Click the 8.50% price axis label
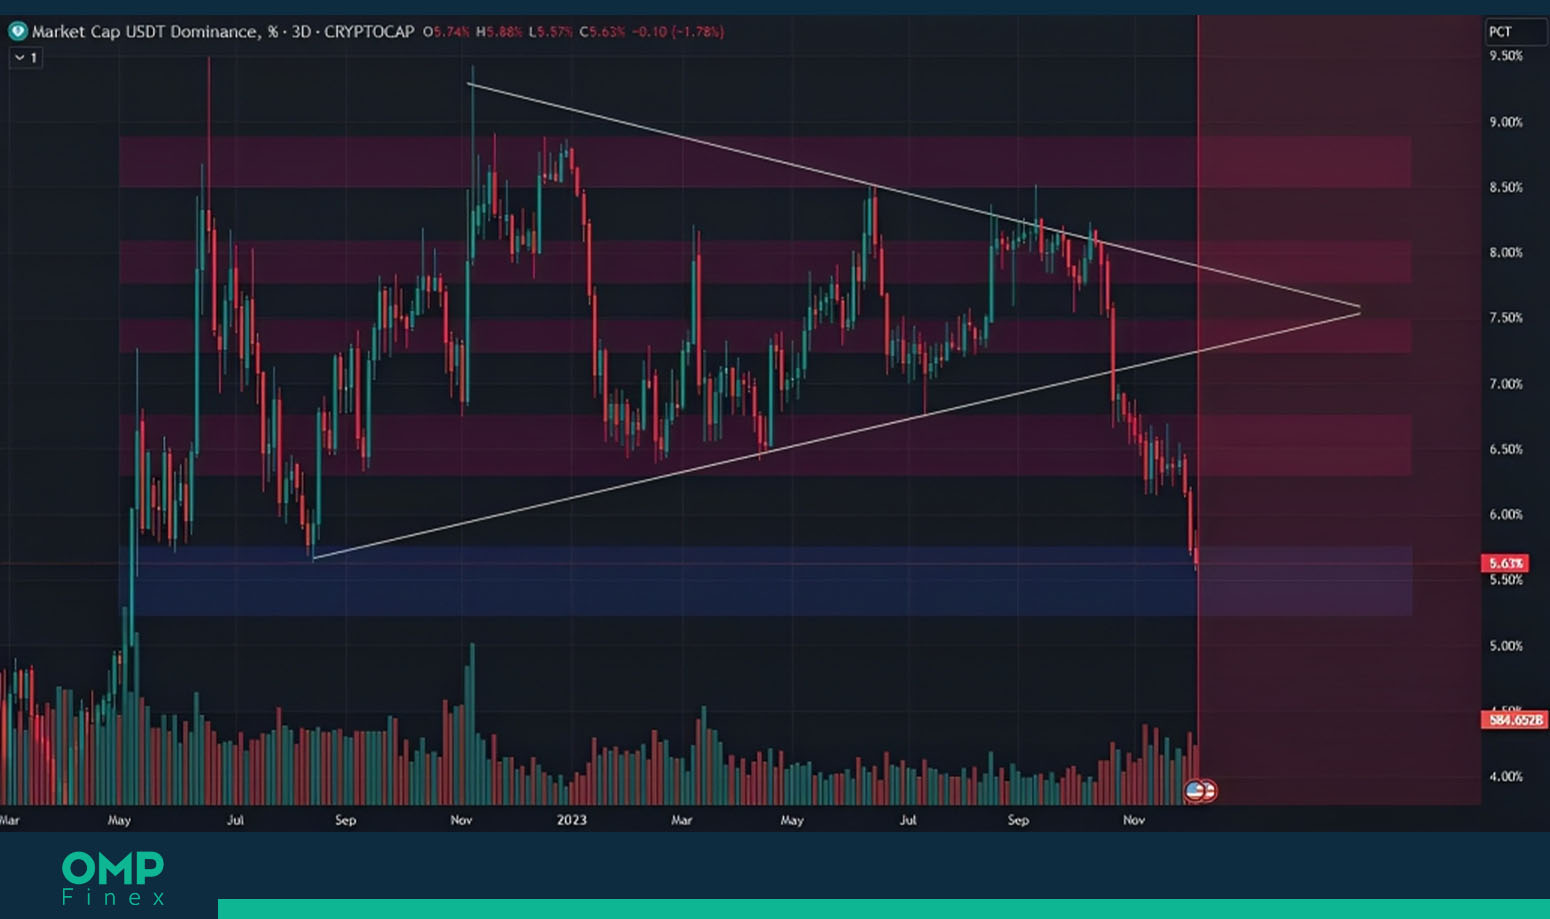This screenshot has height=919, width=1550. point(1506,187)
